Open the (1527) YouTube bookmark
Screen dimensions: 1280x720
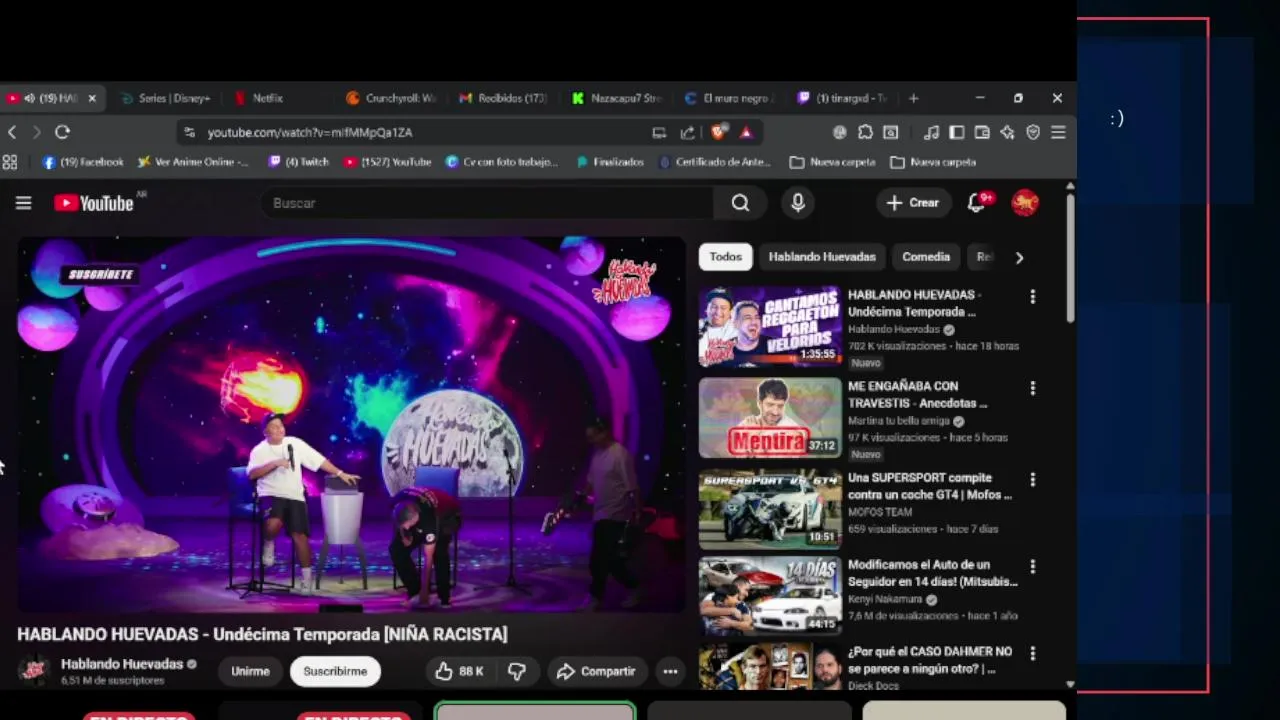coord(387,162)
